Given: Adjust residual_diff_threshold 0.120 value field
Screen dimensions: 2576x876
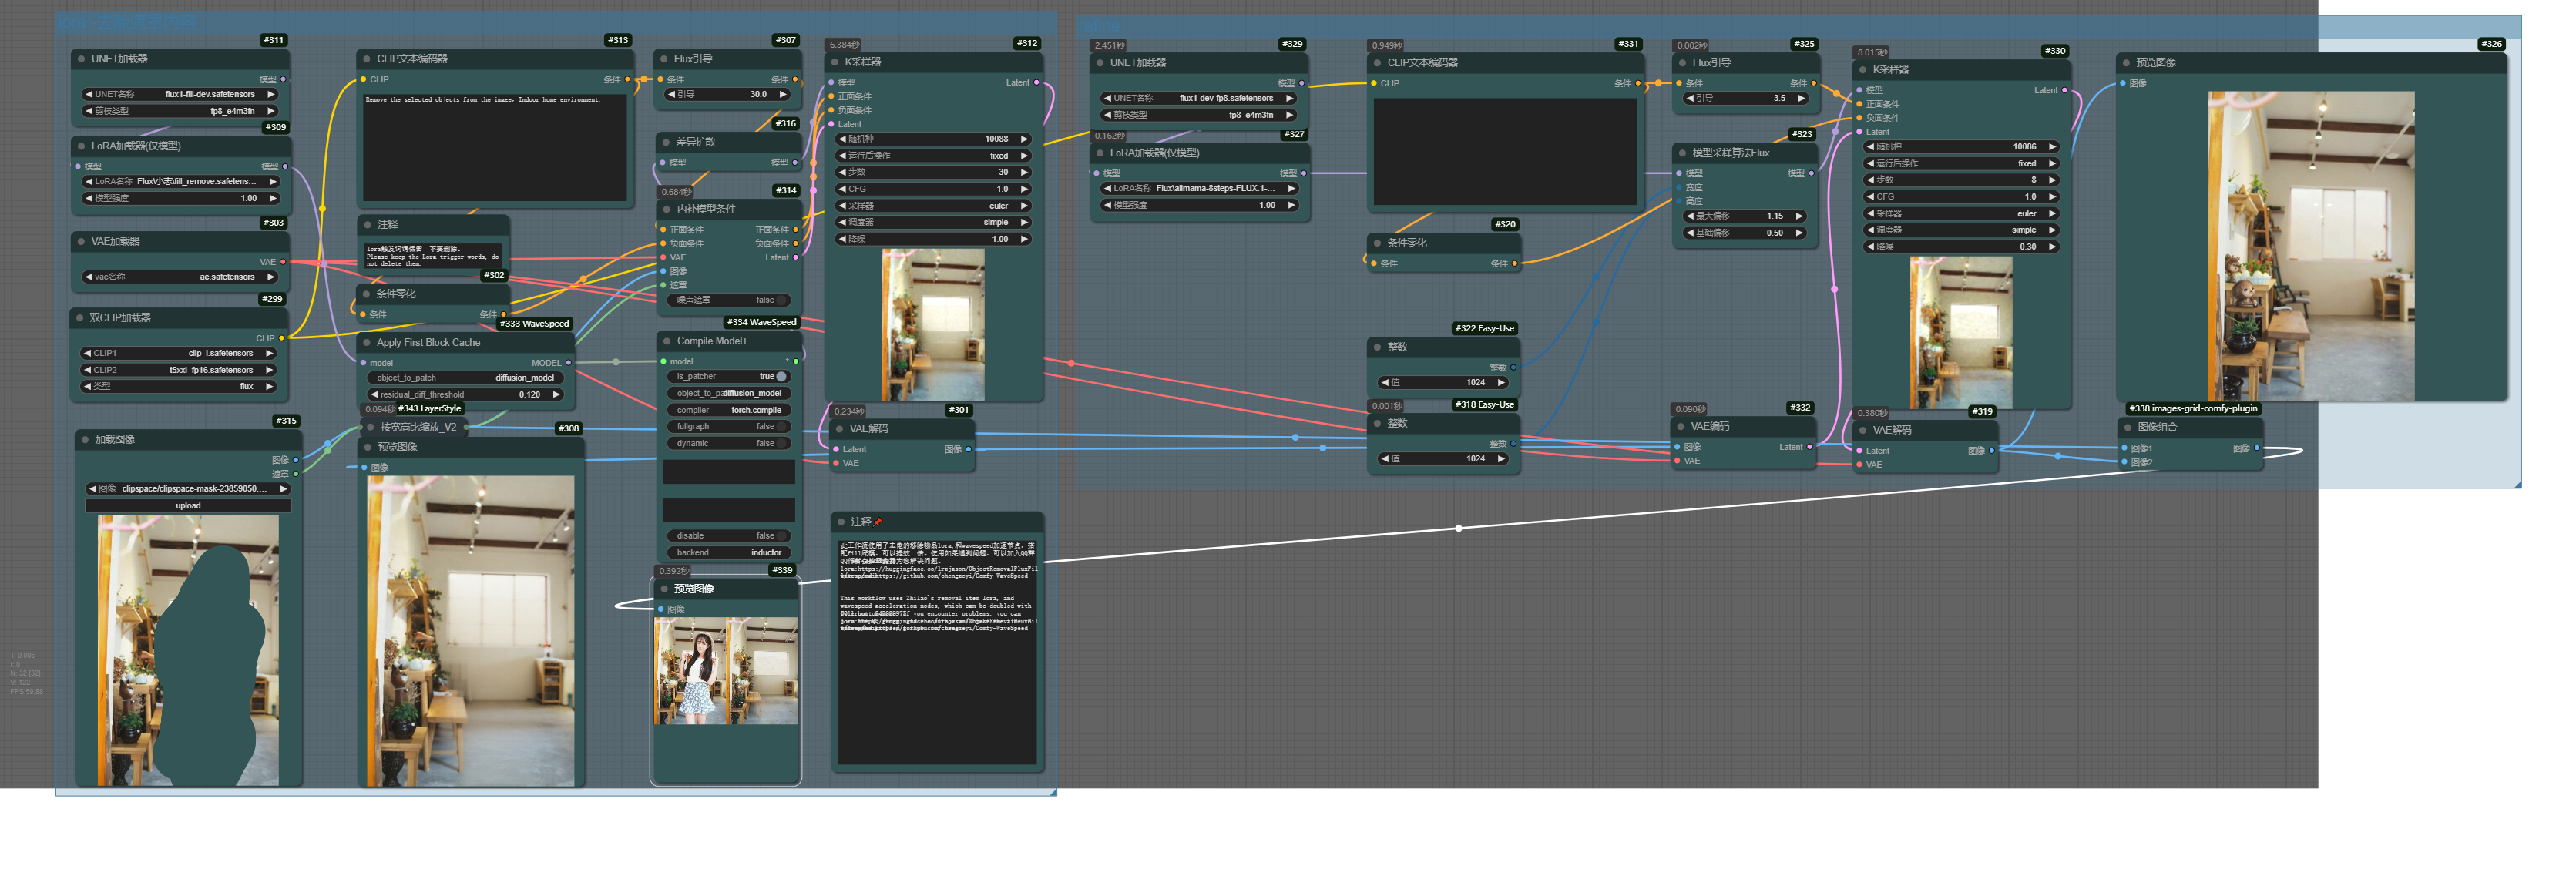Looking at the screenshot, I should pyautogui.click(x=465, y=395).
